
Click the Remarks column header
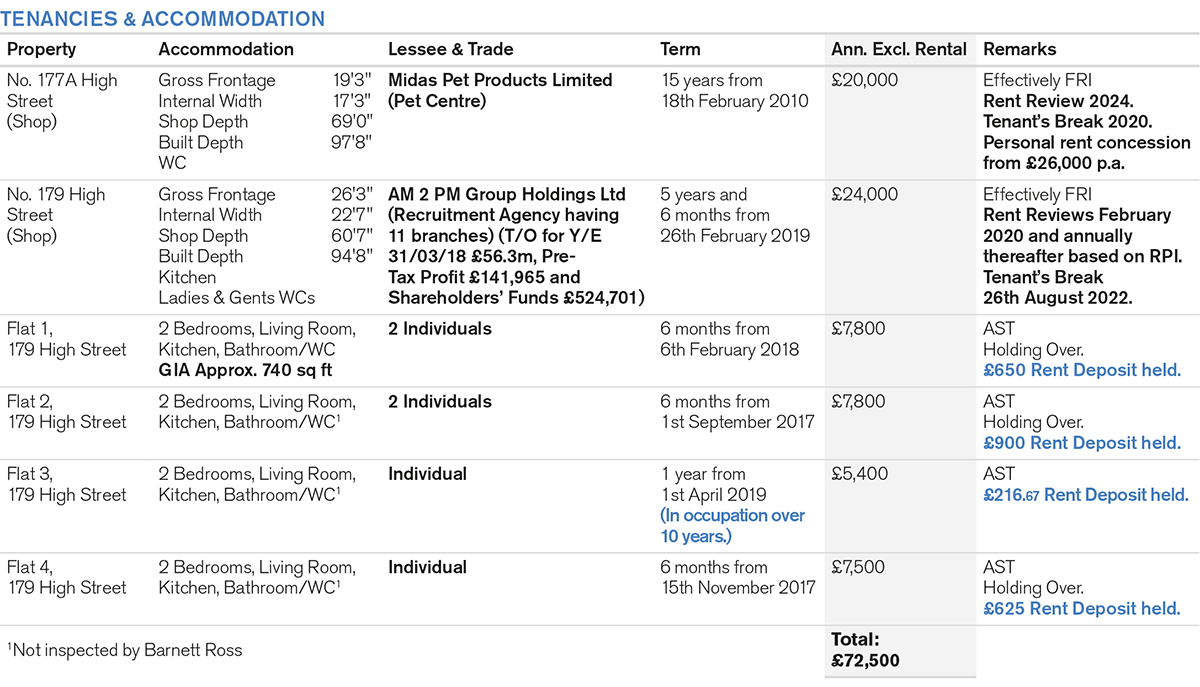click(1020, 49)
